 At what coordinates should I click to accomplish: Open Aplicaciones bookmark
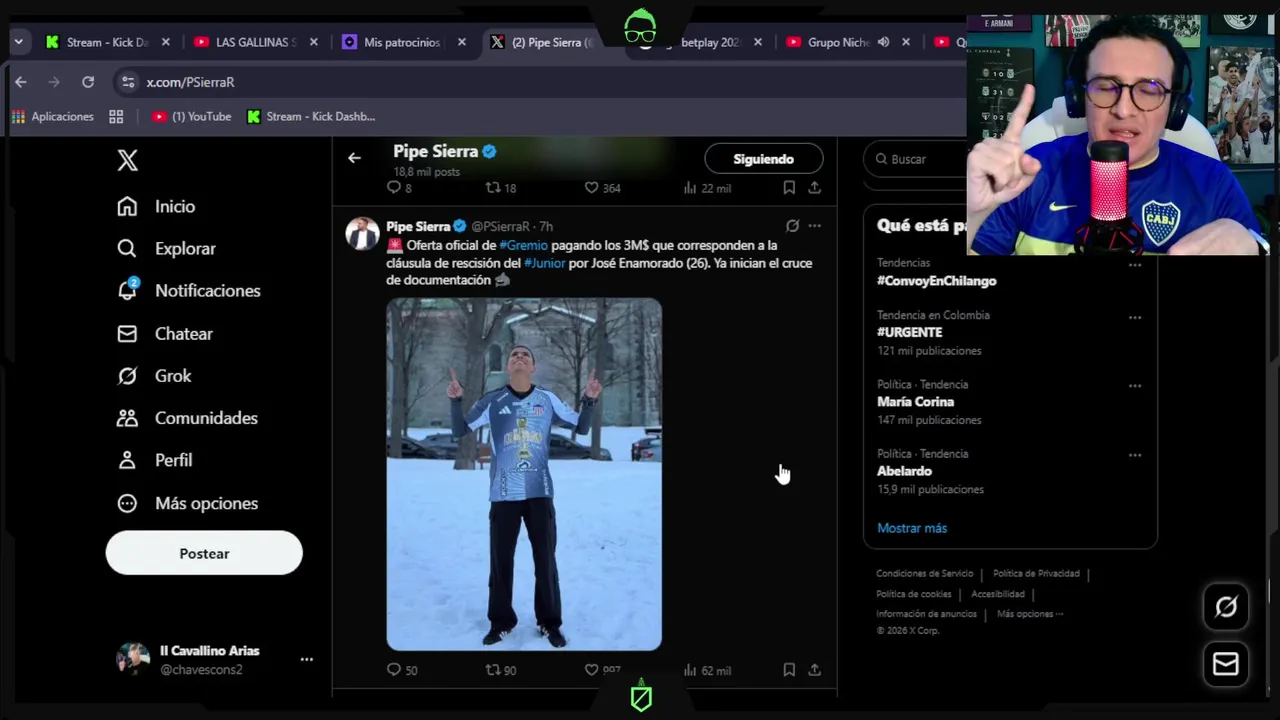pos(52,117)
